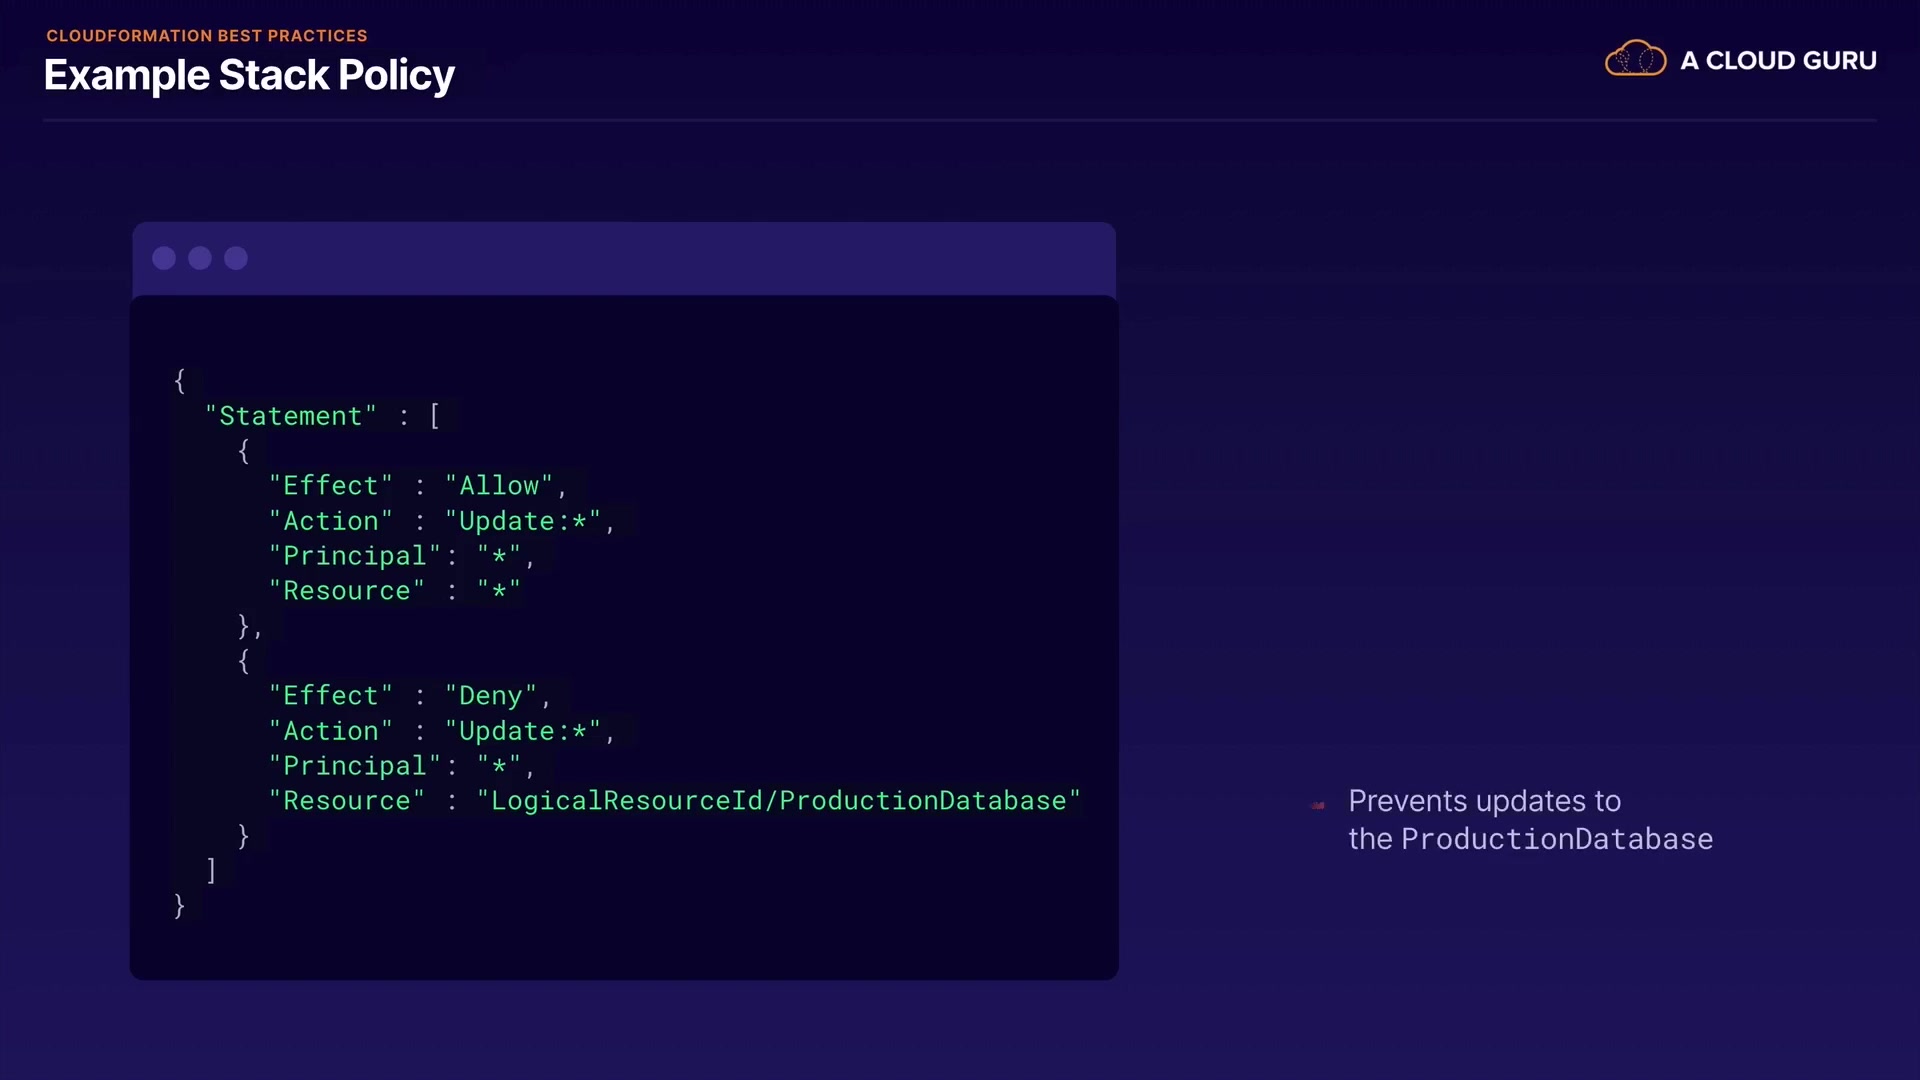This screenshot has height=1080, width=1920.
Task: Click the opening curly brace at top of code
Action: pos(180,380)
